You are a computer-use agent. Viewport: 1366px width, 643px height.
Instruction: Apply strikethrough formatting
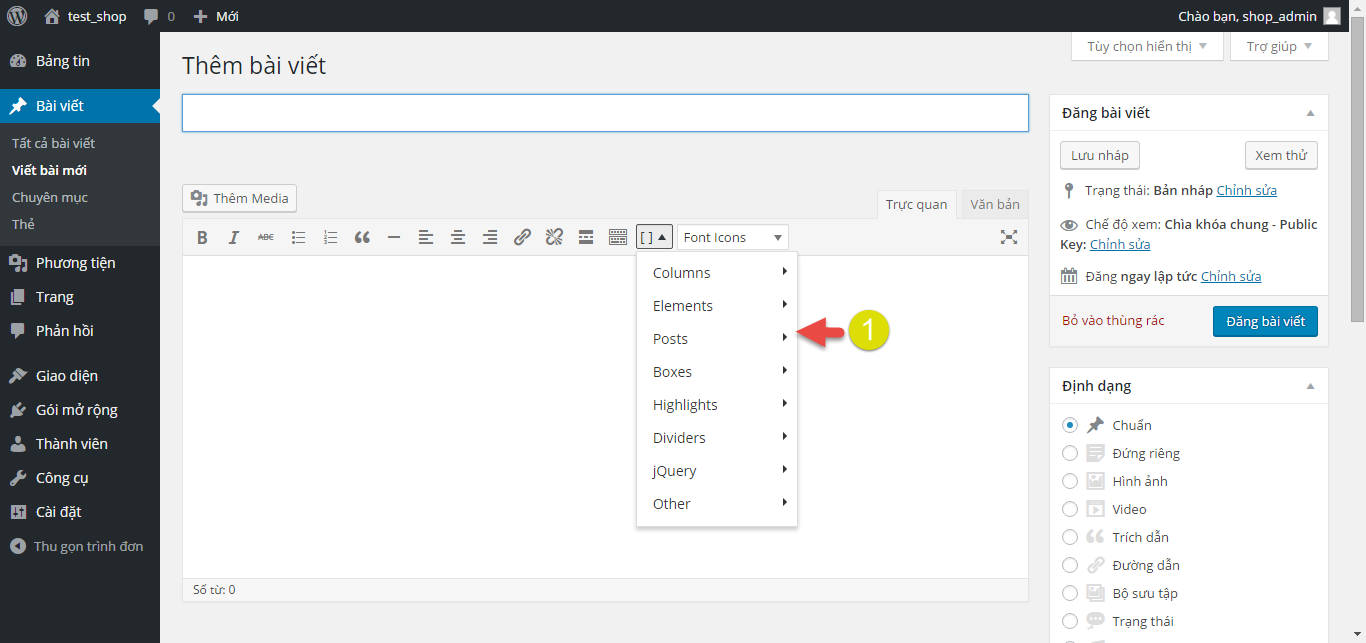tap(266, 237)
